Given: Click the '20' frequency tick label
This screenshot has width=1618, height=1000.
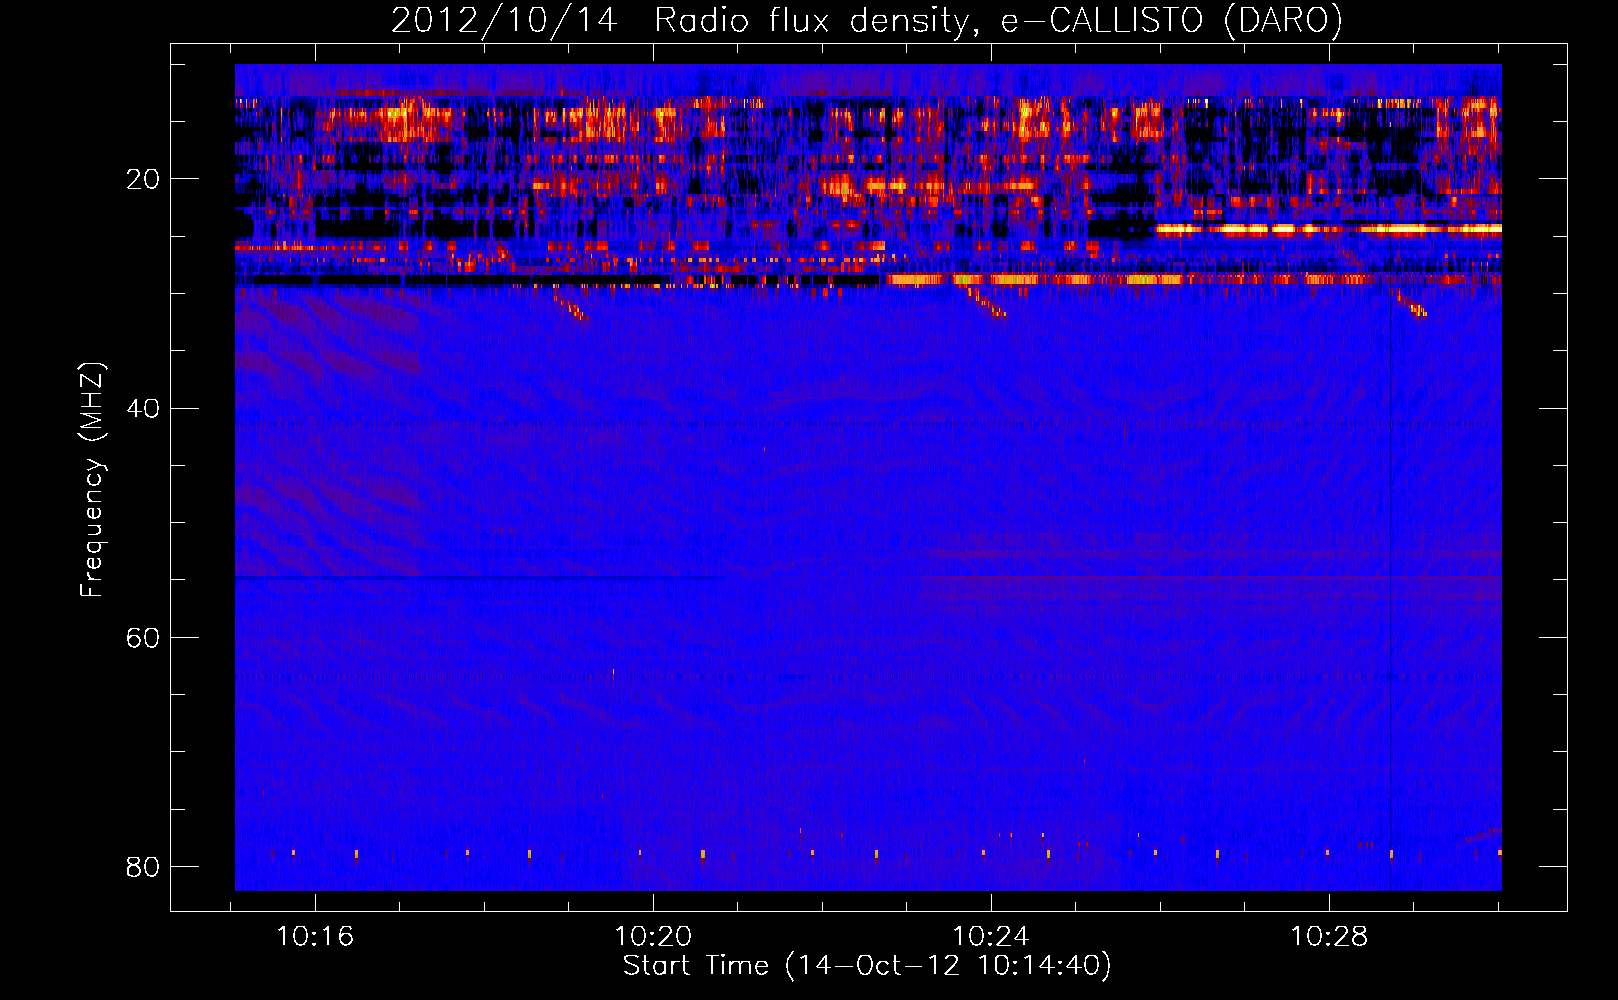Looking at the screenshot, I should point(142,180).
